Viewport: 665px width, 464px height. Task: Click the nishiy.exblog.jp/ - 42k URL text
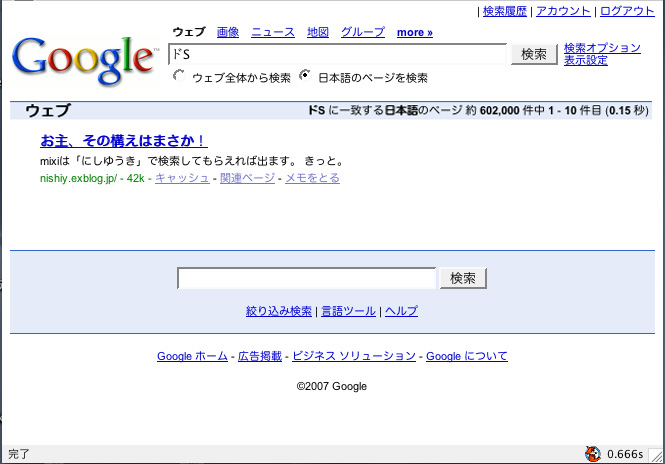tap(92, 178)
